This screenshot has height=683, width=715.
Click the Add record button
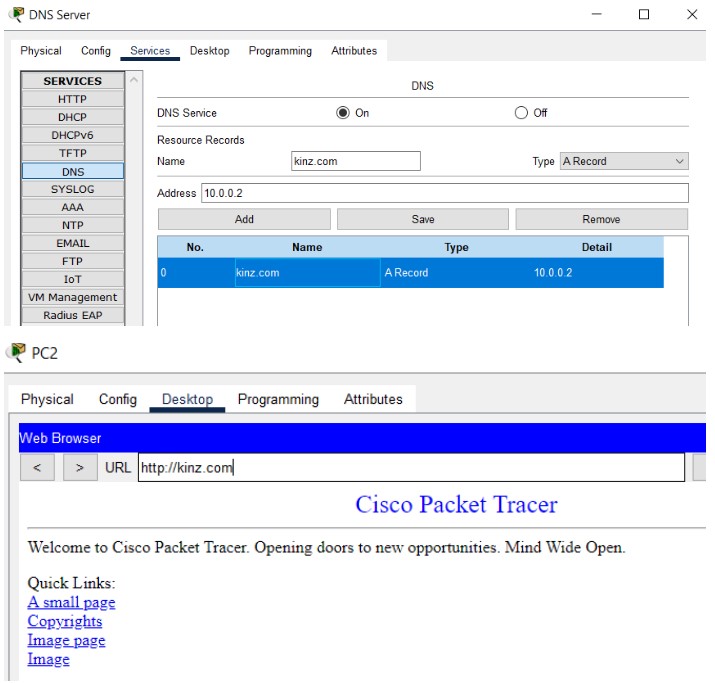coord(244,219)
